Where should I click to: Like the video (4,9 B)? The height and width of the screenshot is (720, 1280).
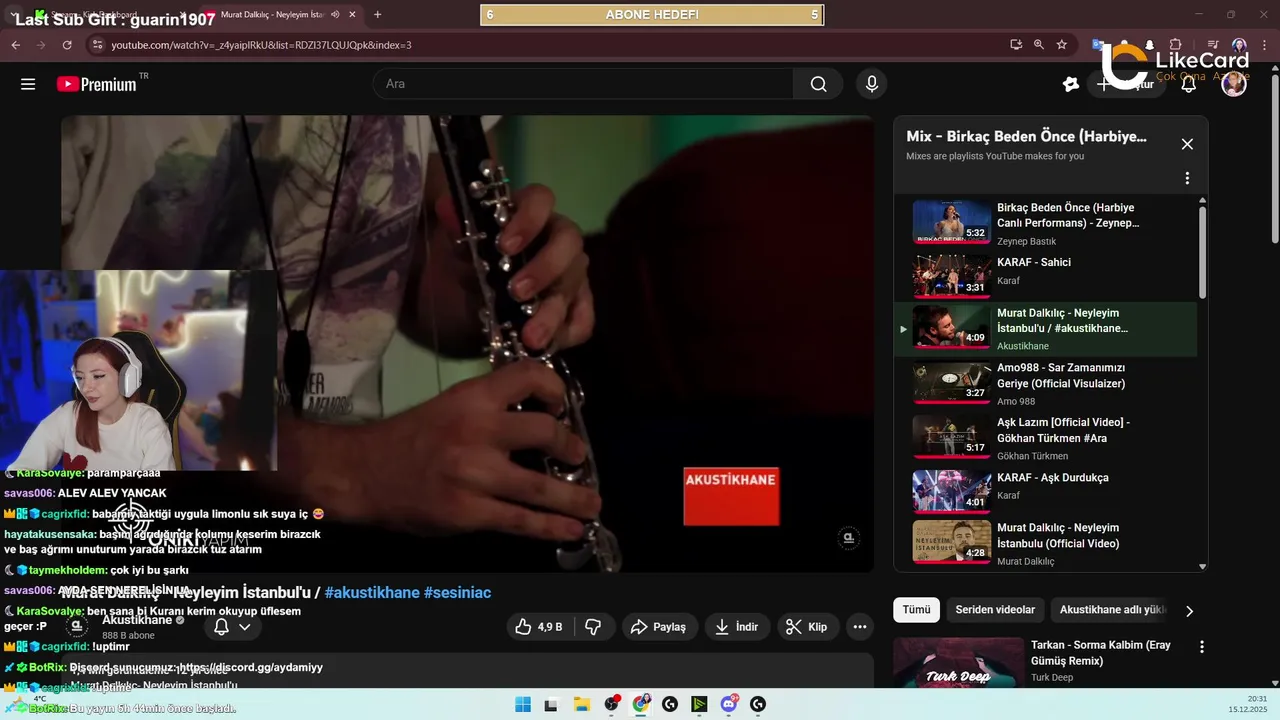click(538, 627)
